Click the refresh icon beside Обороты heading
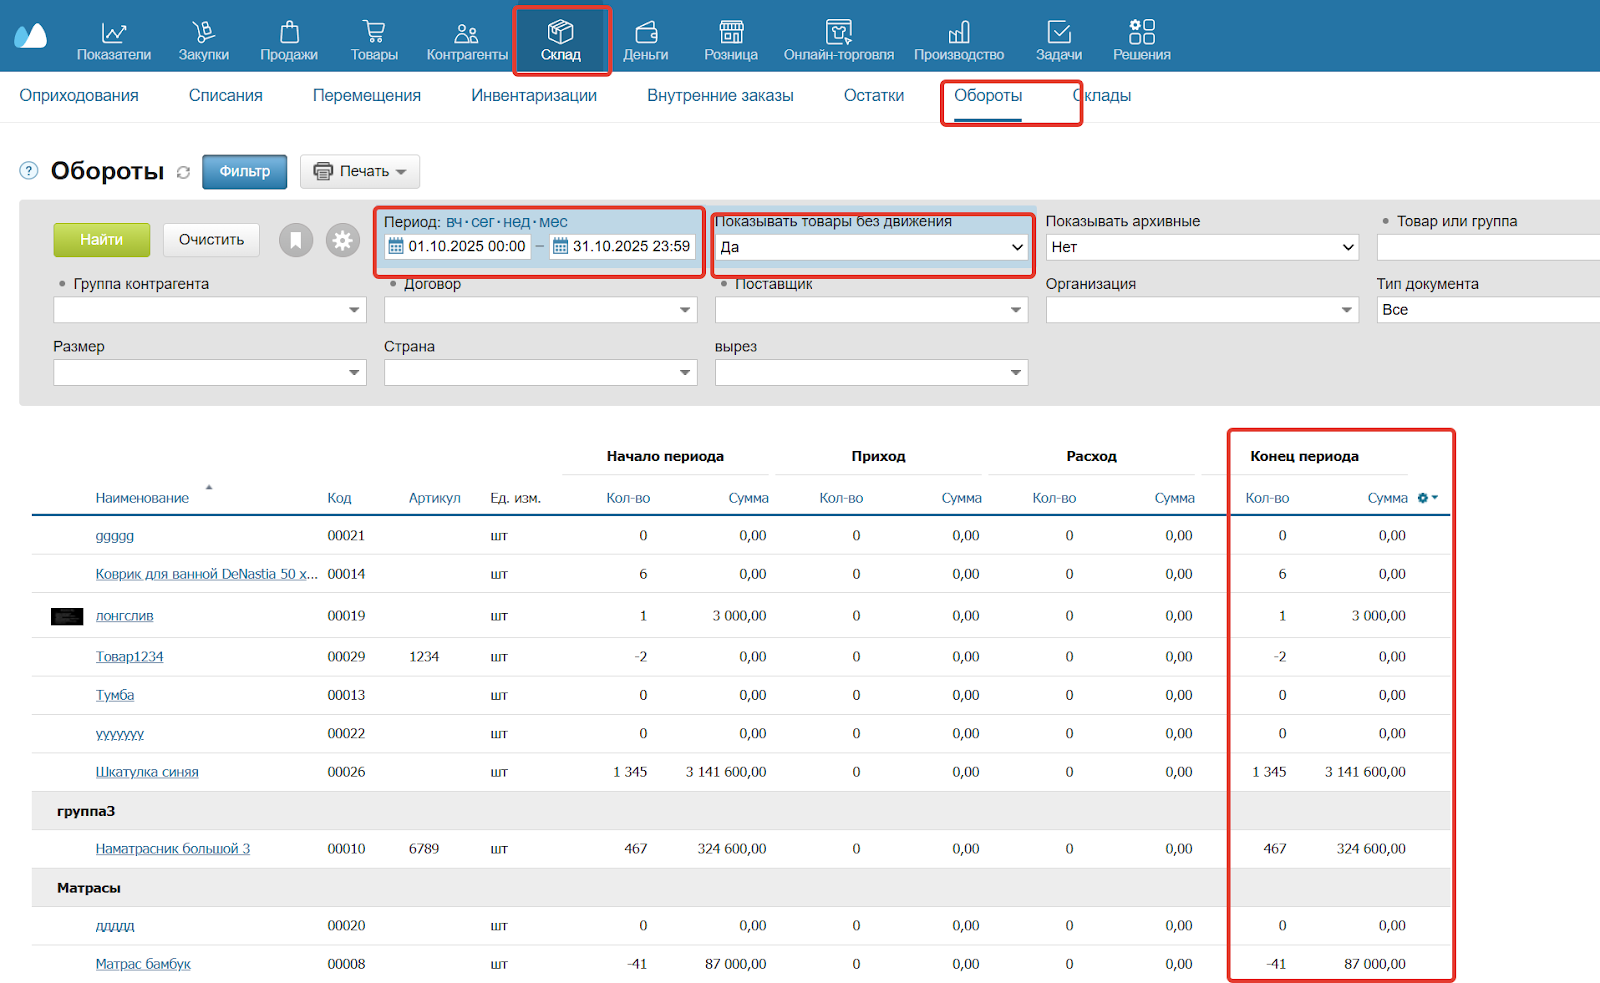 (x=183, y=172)
